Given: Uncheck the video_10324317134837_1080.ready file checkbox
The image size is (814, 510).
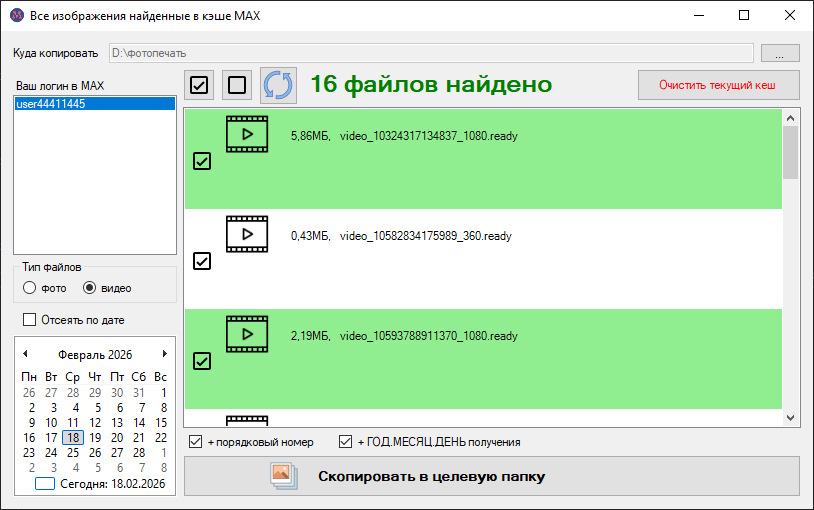Looking at the screenshot, I should point(201,161).
